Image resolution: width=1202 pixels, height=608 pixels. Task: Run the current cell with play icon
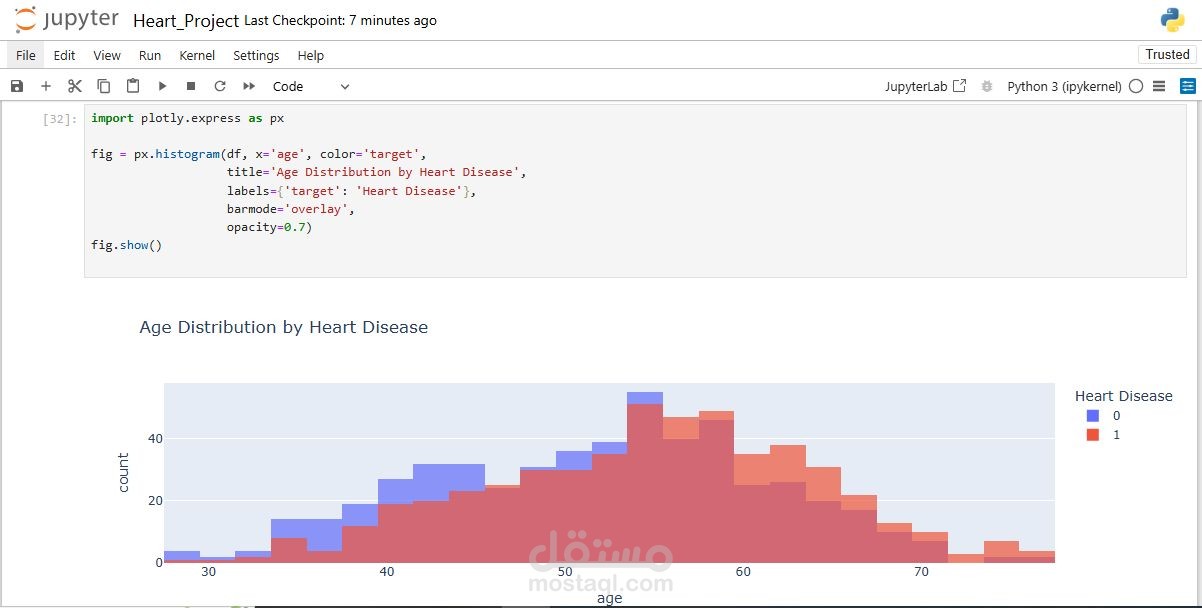[x=162, y=86]
